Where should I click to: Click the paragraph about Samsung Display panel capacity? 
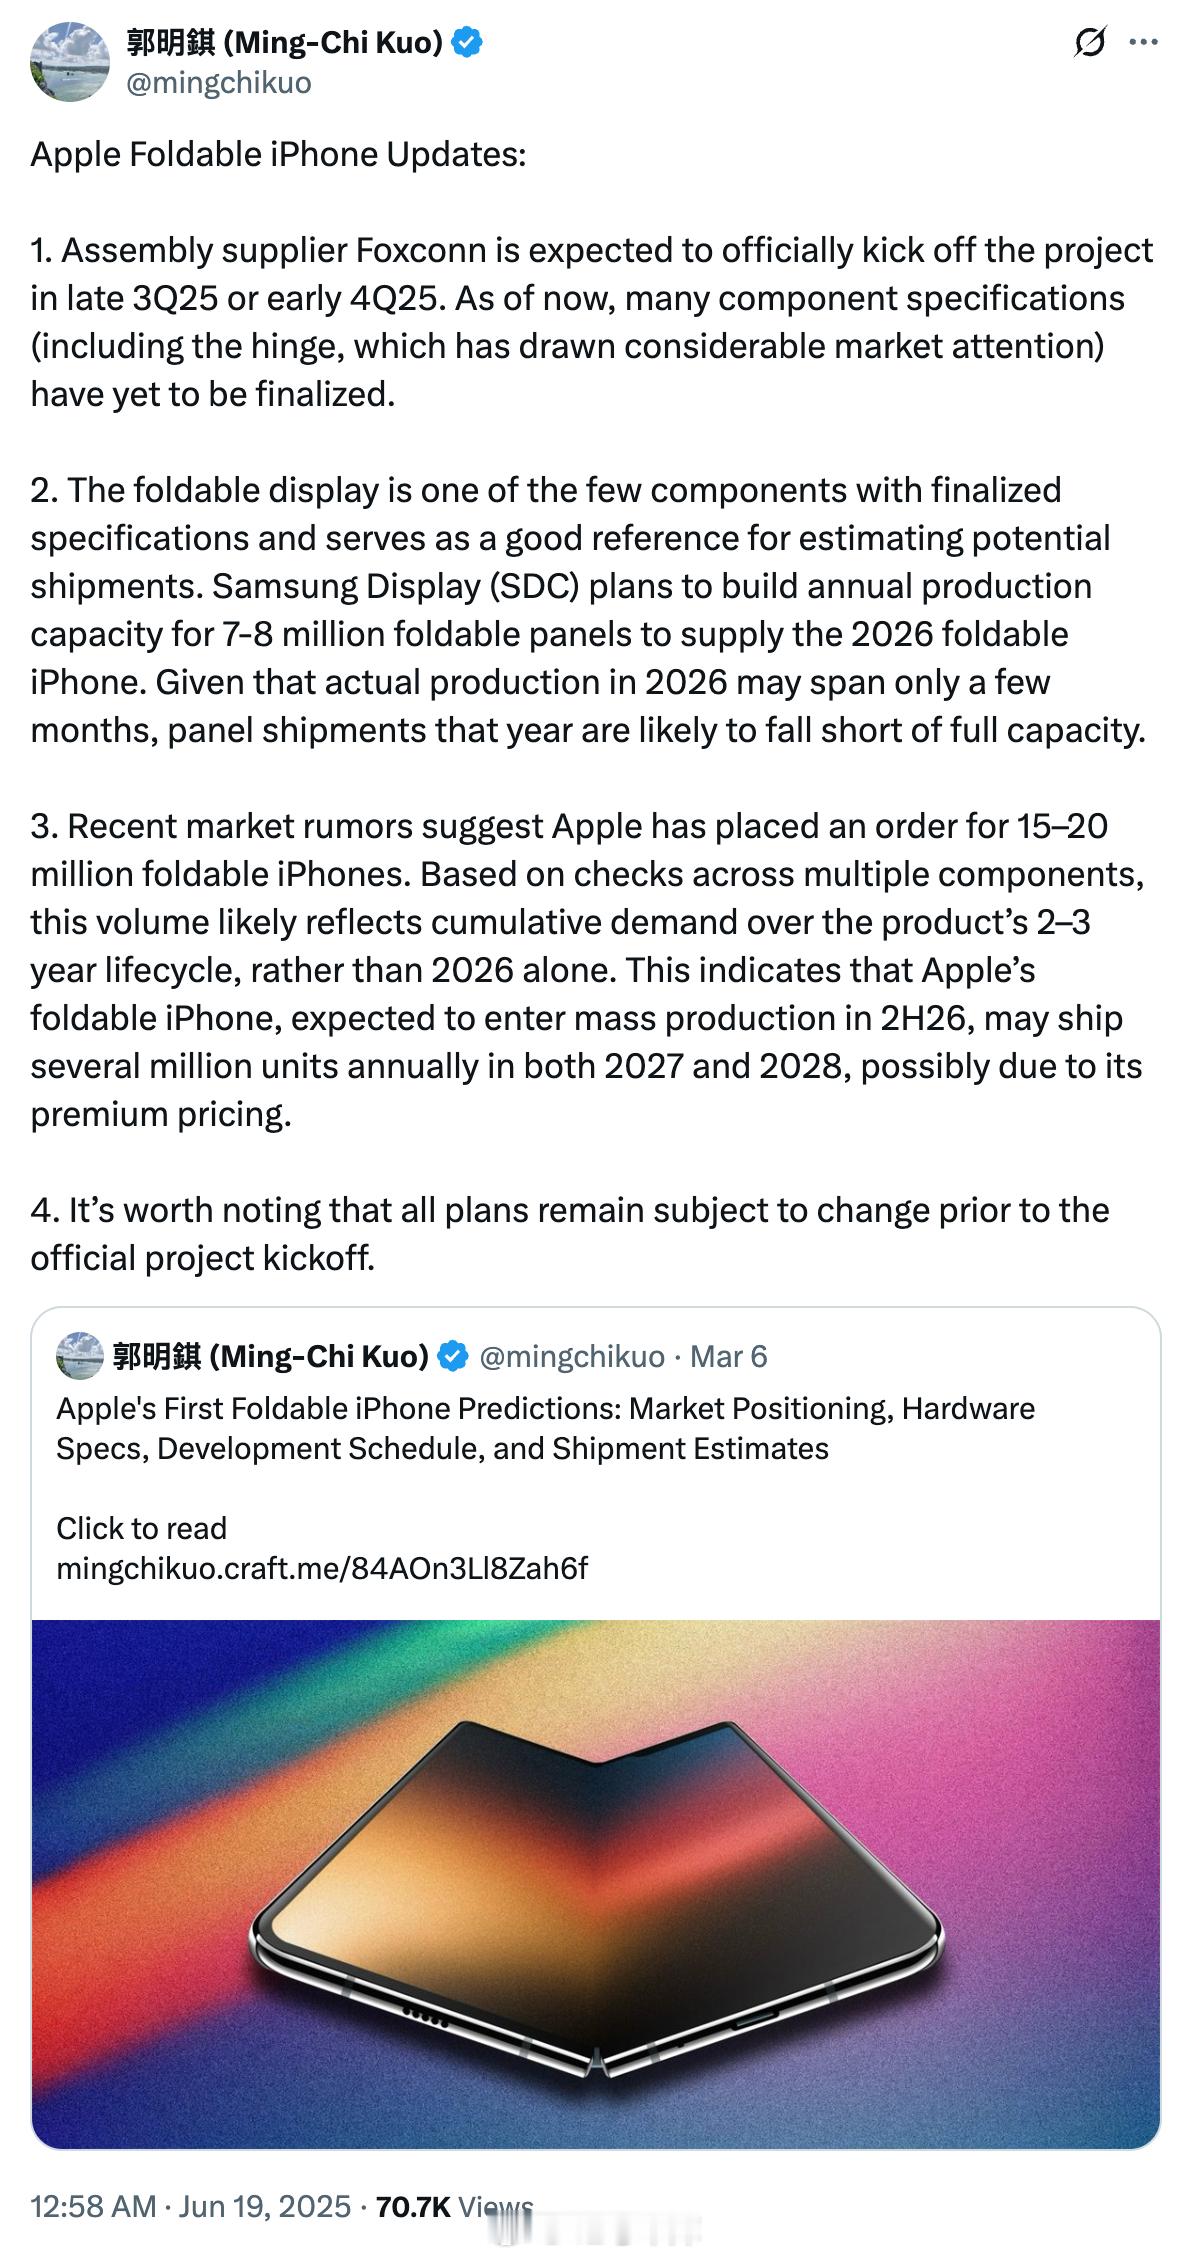tap(588, 610)
